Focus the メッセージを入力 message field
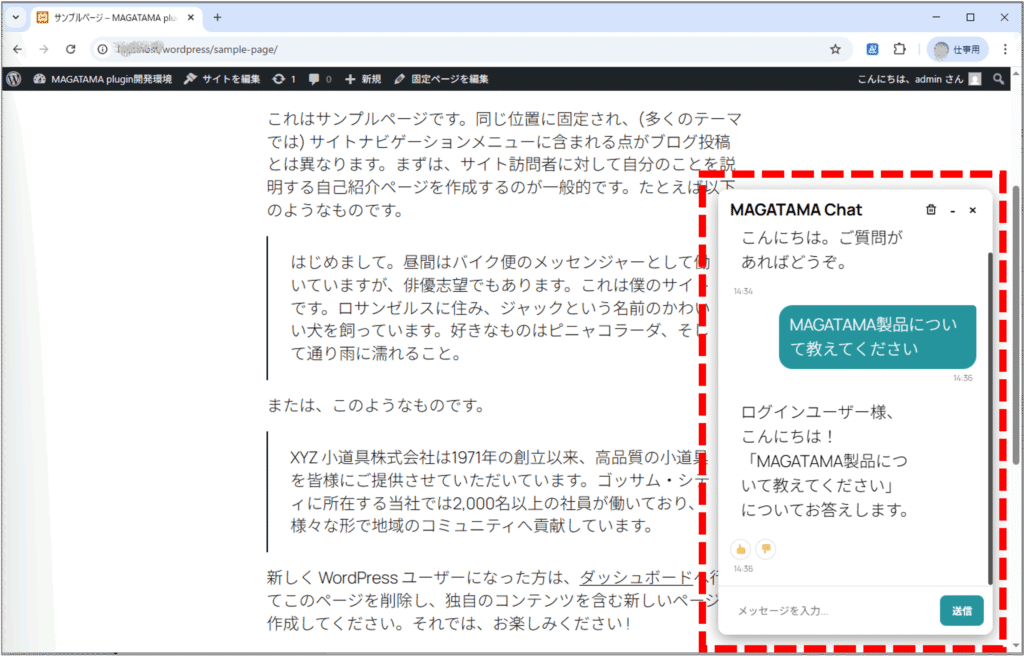Screen dimensions: 1024x656 point(830,610)
